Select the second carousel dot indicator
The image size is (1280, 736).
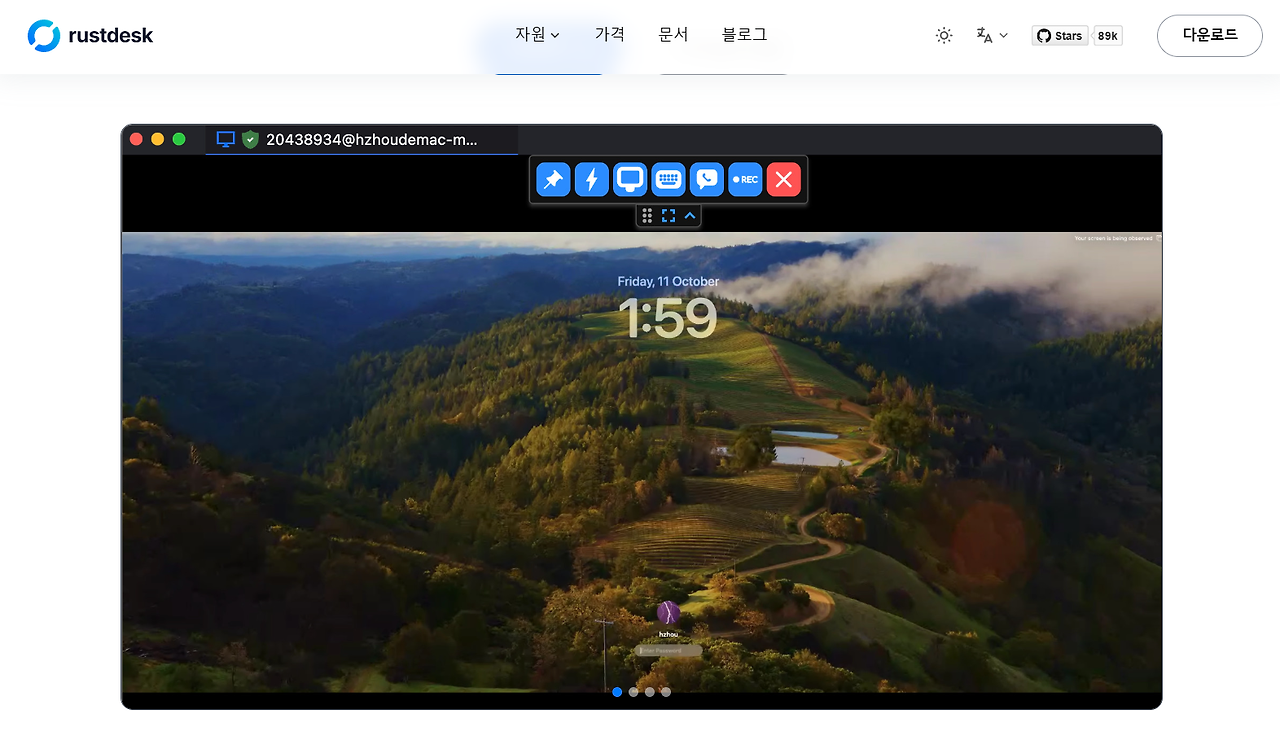633,691
